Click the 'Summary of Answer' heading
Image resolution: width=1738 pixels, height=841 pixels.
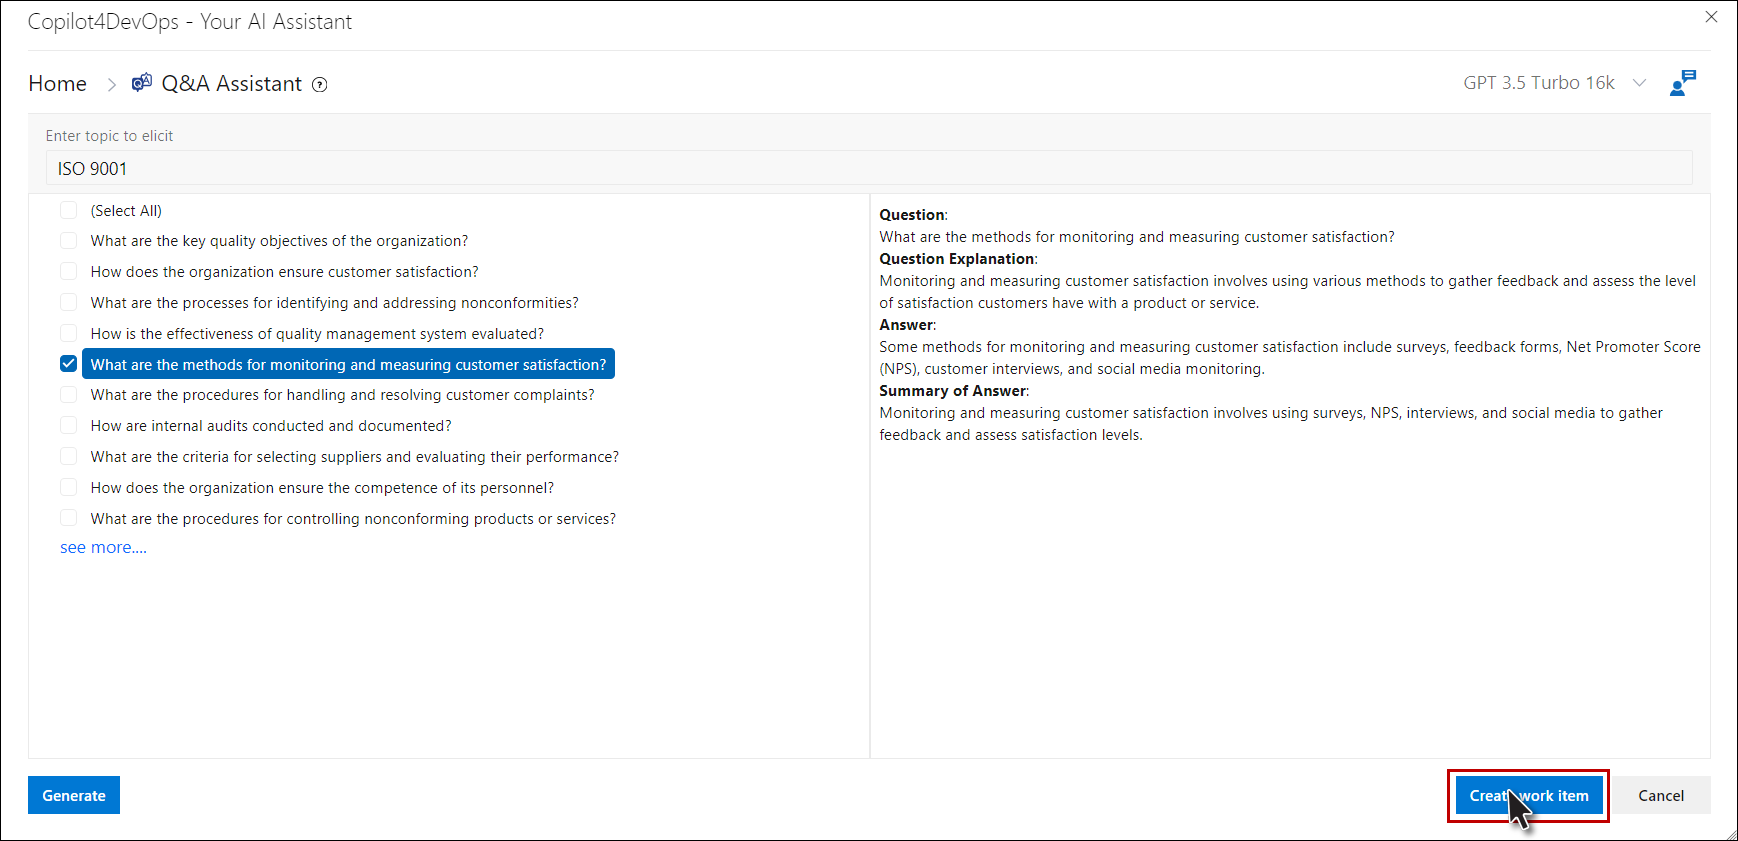click(953, 391)
